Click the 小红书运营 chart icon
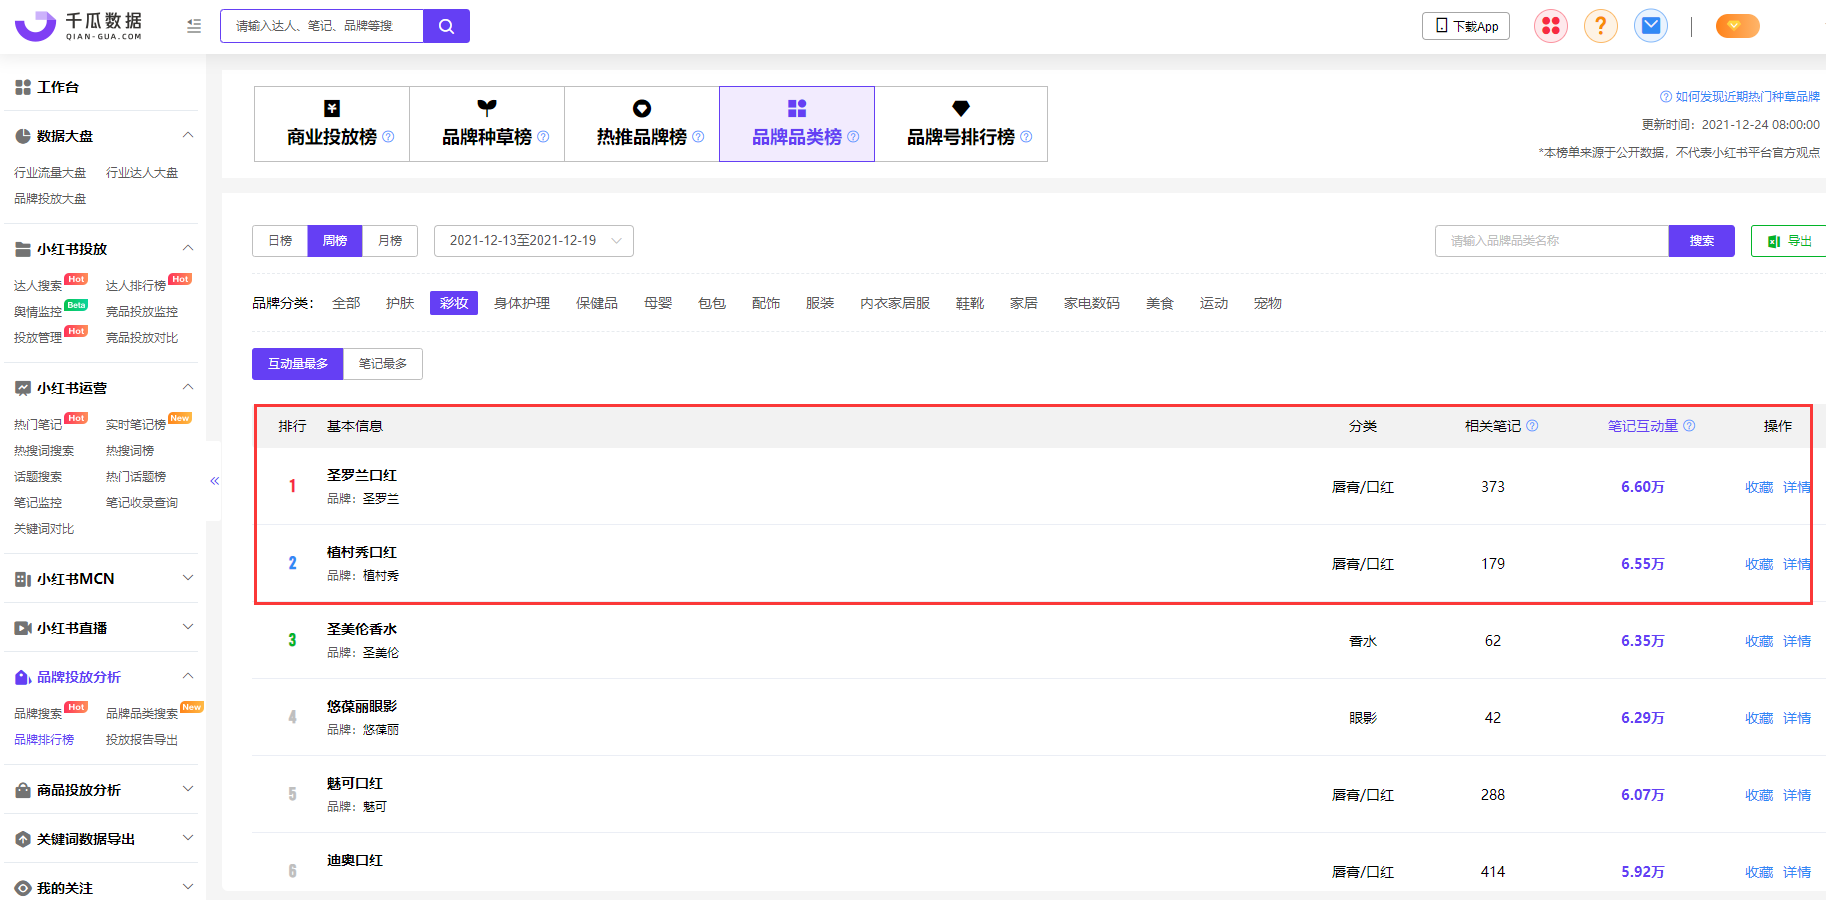This screenshot has width=1826, height=900. (x=23, y=389)
